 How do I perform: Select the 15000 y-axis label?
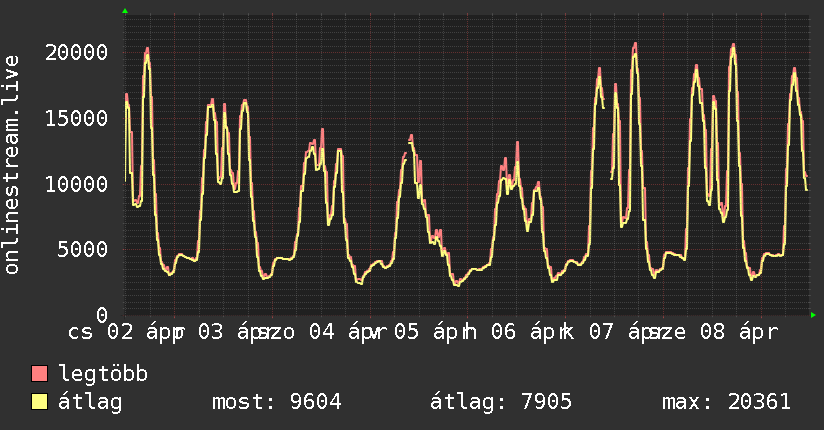pos(76,118)
